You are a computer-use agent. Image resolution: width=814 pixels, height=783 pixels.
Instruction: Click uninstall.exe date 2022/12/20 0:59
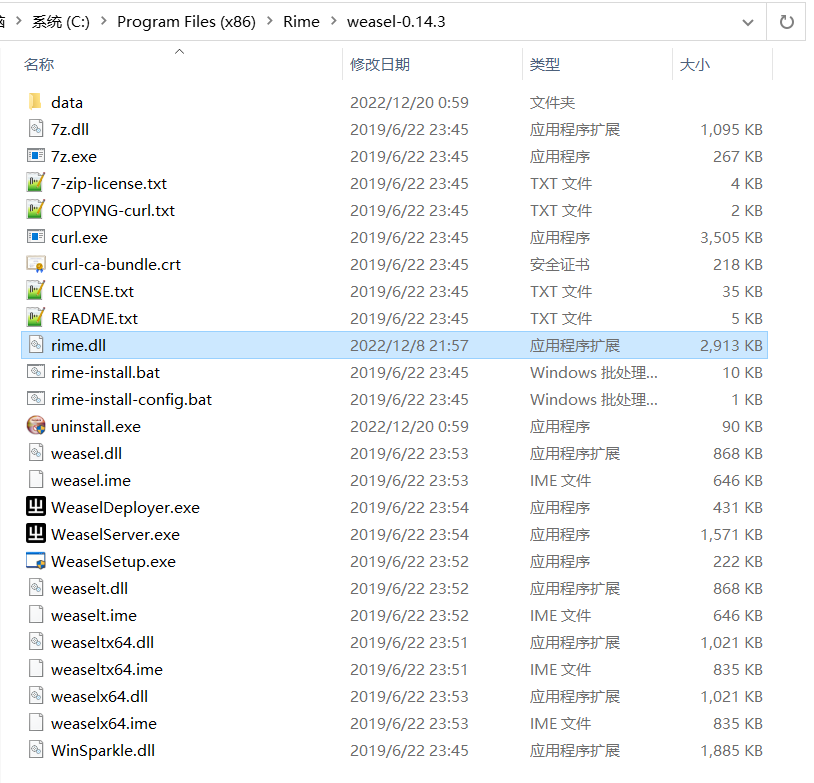(409, 426)
